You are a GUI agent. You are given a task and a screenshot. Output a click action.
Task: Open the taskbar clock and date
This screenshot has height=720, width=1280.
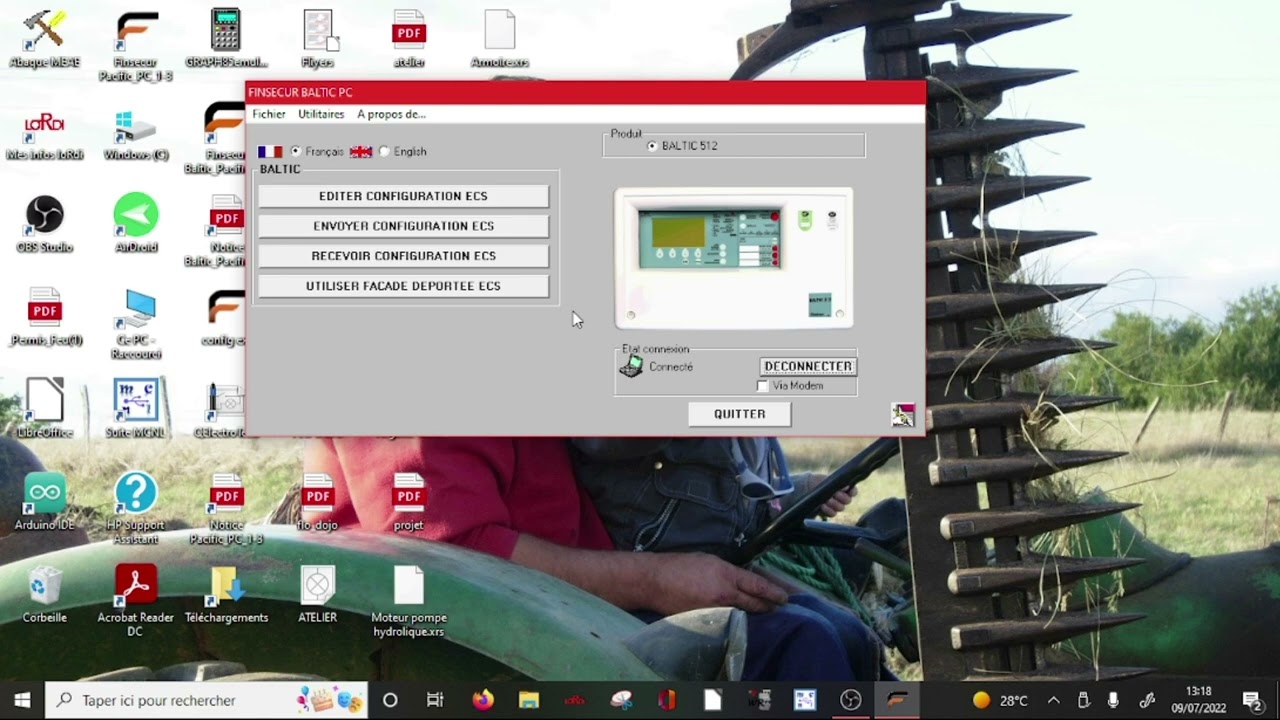coord(1198,700)
